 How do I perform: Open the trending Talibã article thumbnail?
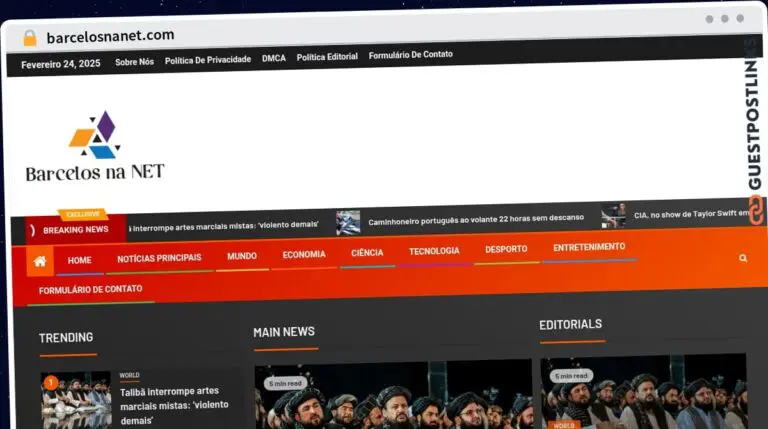(76, 400)
